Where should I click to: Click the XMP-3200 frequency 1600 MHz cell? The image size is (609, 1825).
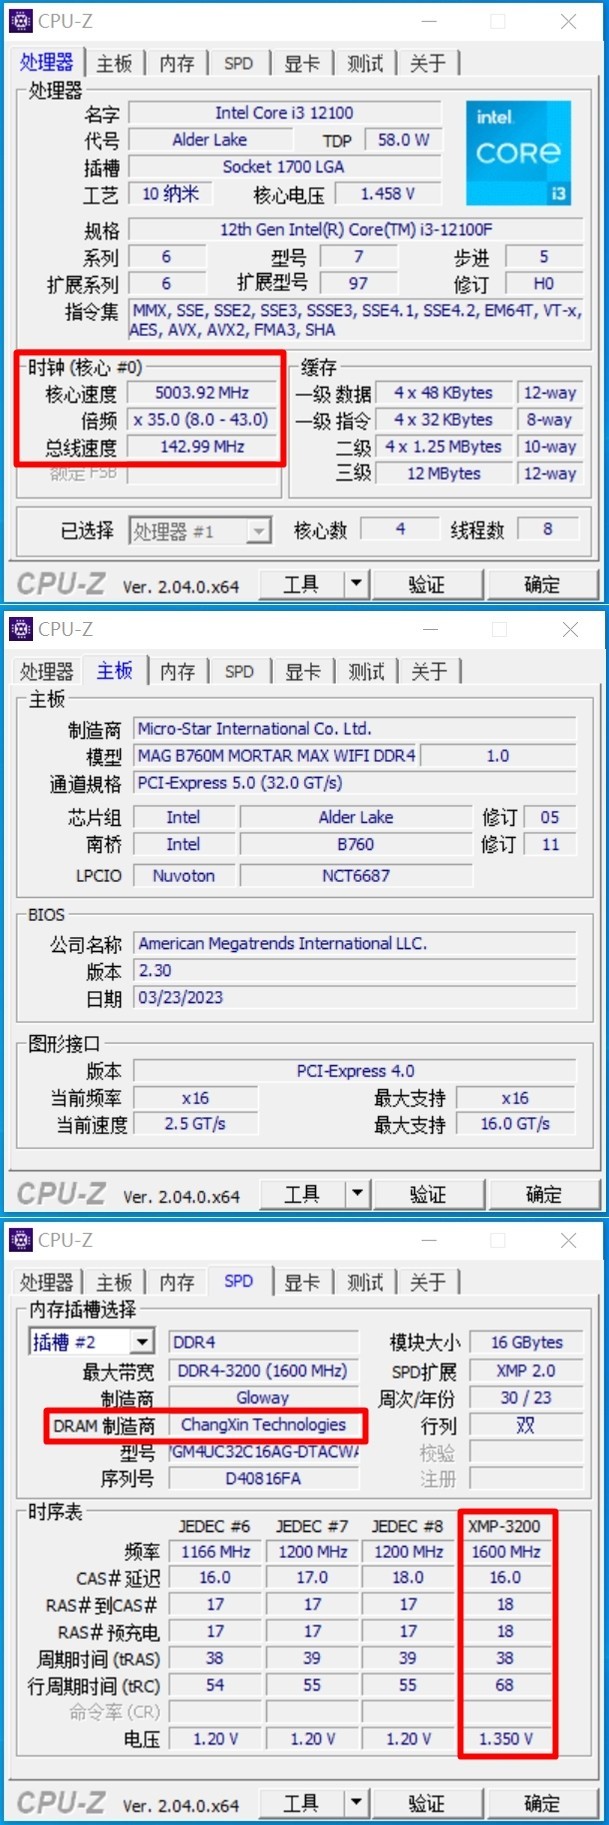[x=506, y=1552]
